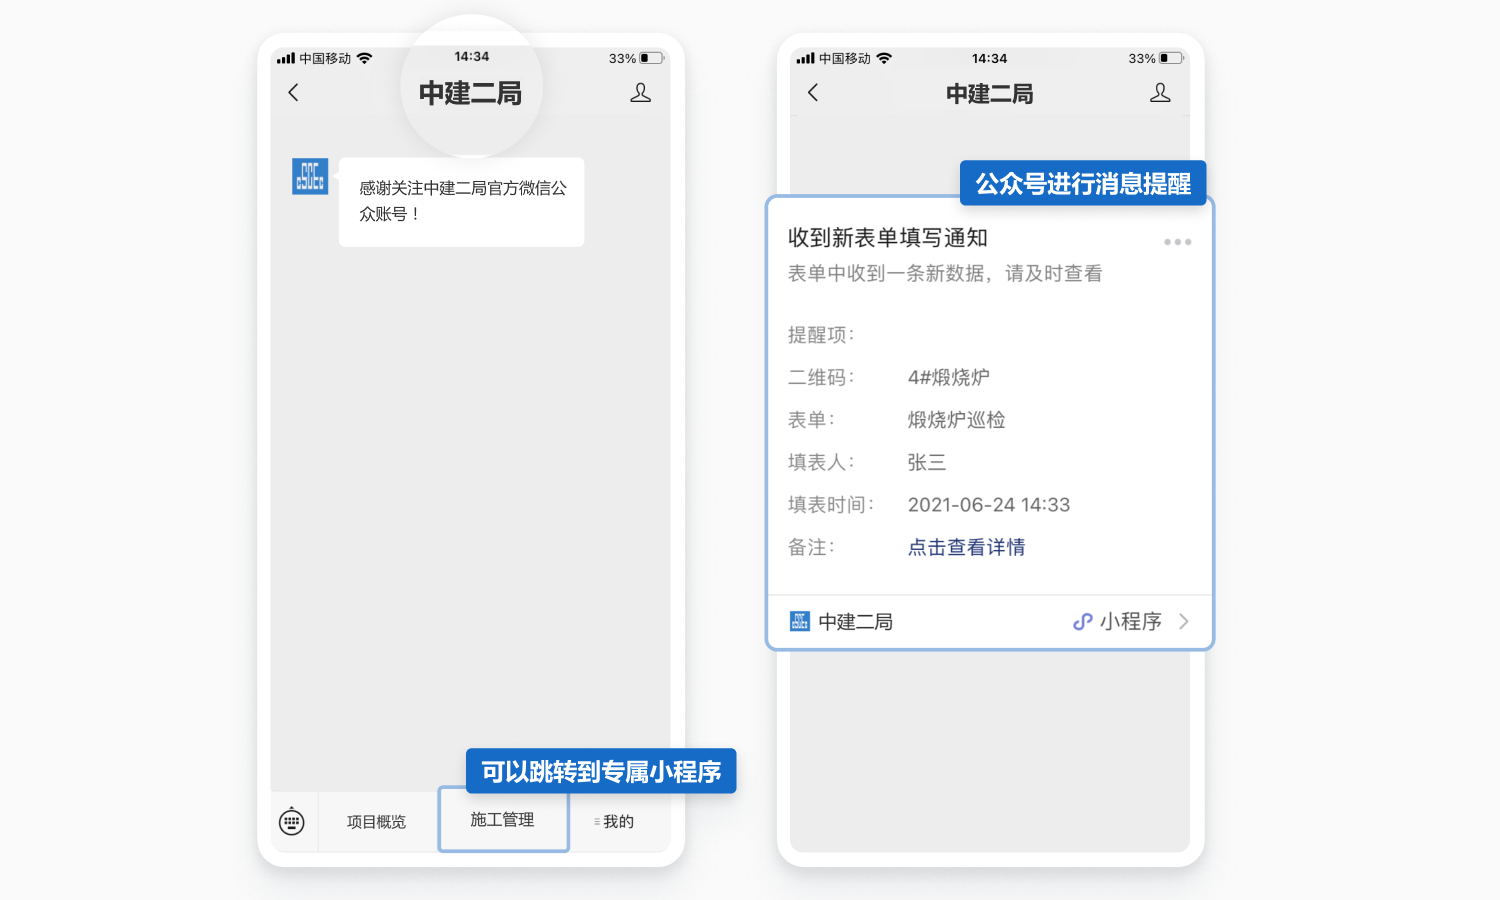Open the three-dot options on notification card
This screenshot has height=900, width=1500.
pyautogui.click(x=1177, y=242)
